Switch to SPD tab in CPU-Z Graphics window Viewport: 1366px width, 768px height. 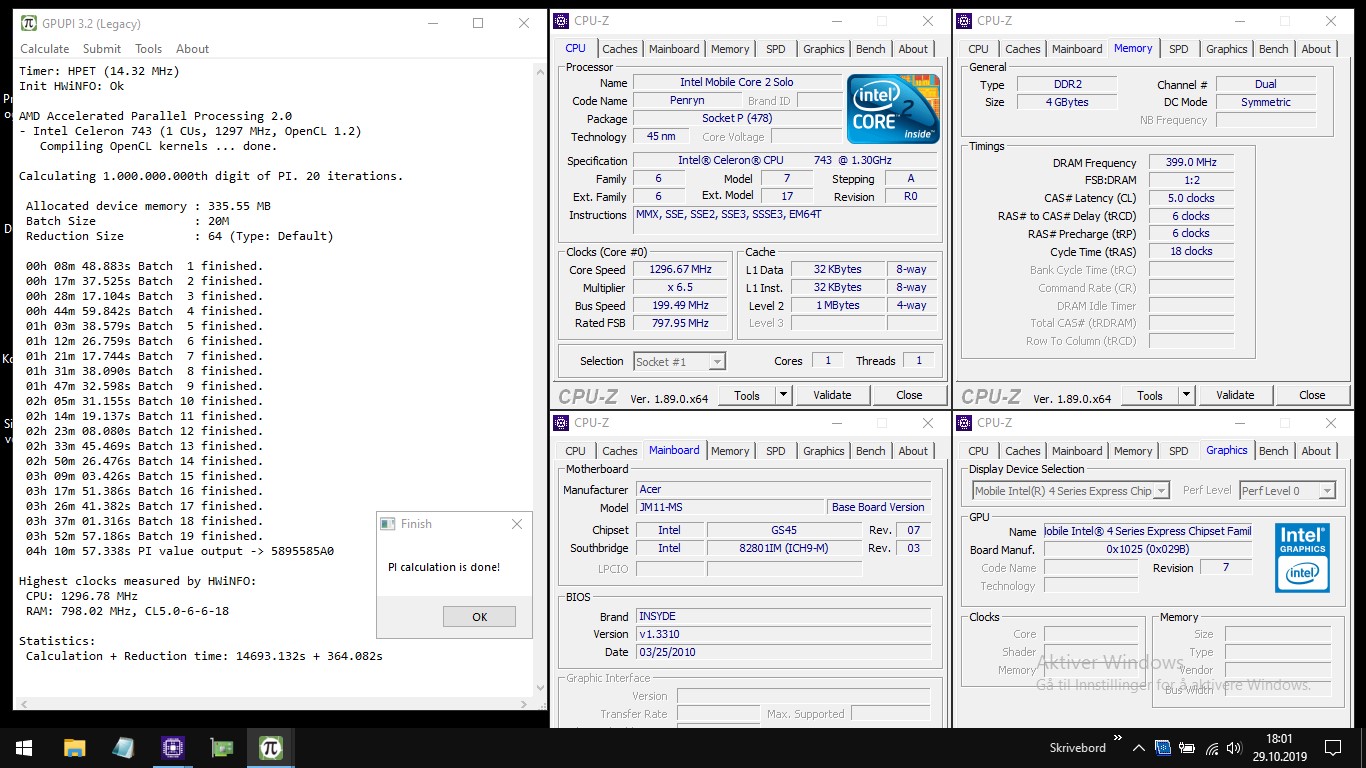1179,451
